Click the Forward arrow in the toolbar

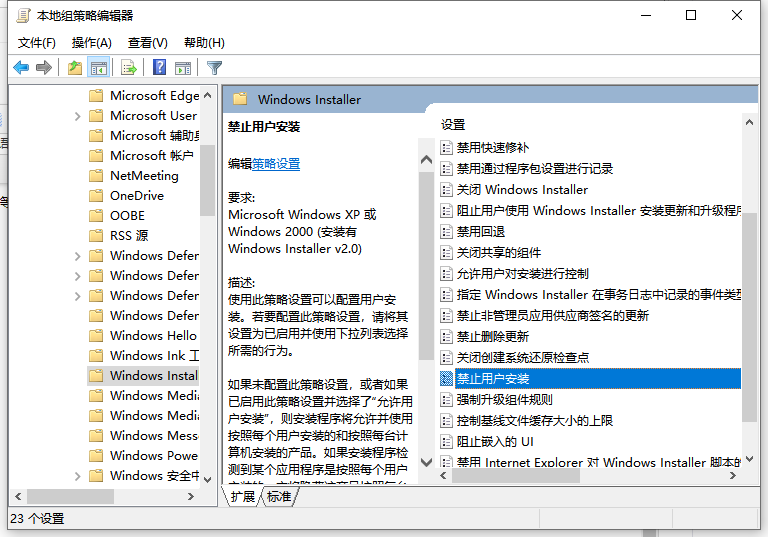(43, 68)
